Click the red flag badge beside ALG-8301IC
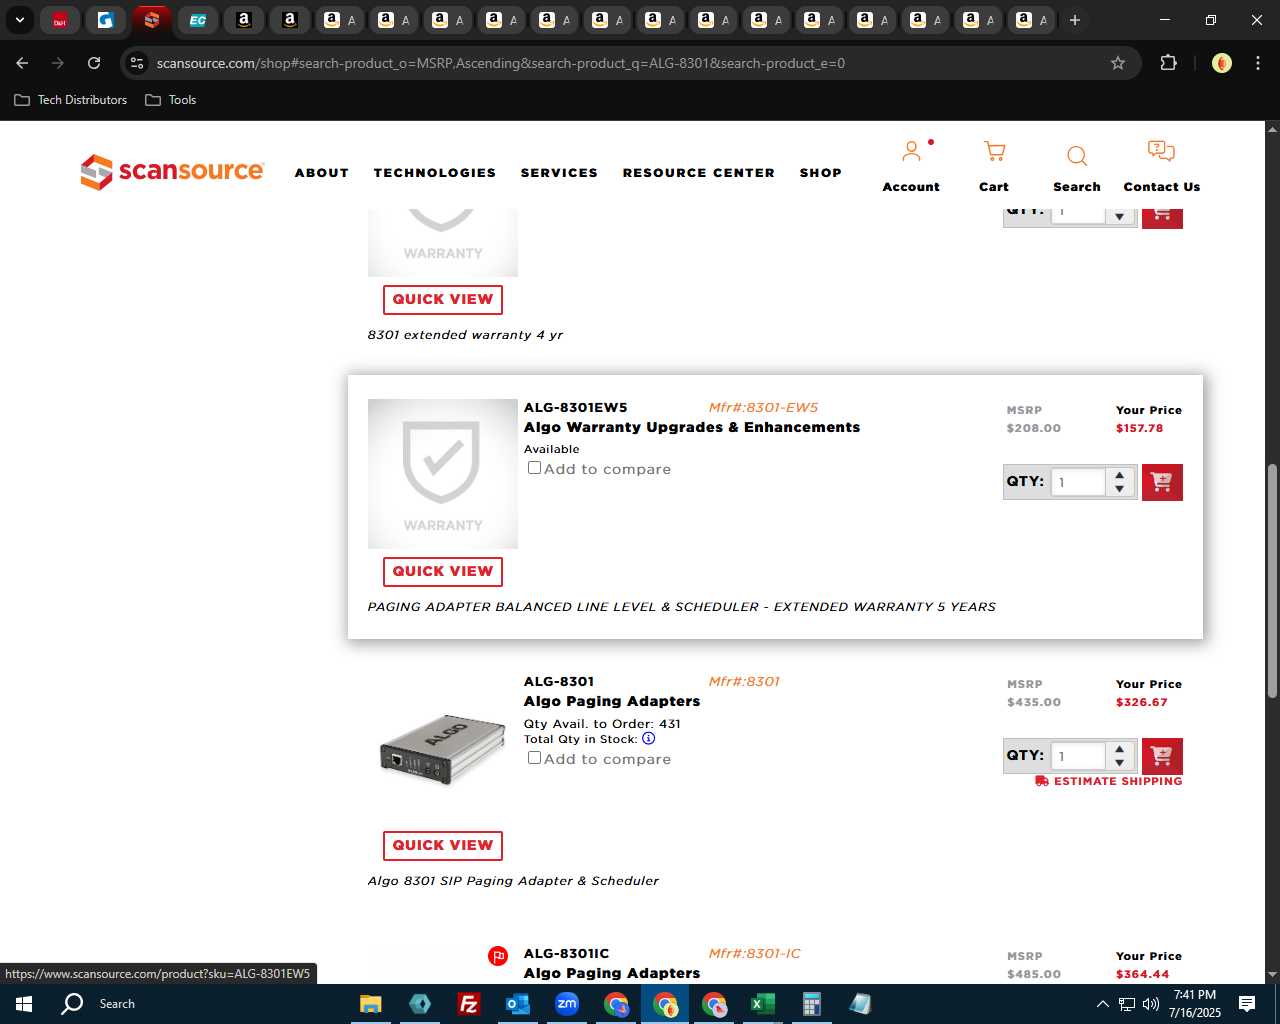Image resolution: width=1280 pixels, height=1024 pixels. (x=497, y=956)
